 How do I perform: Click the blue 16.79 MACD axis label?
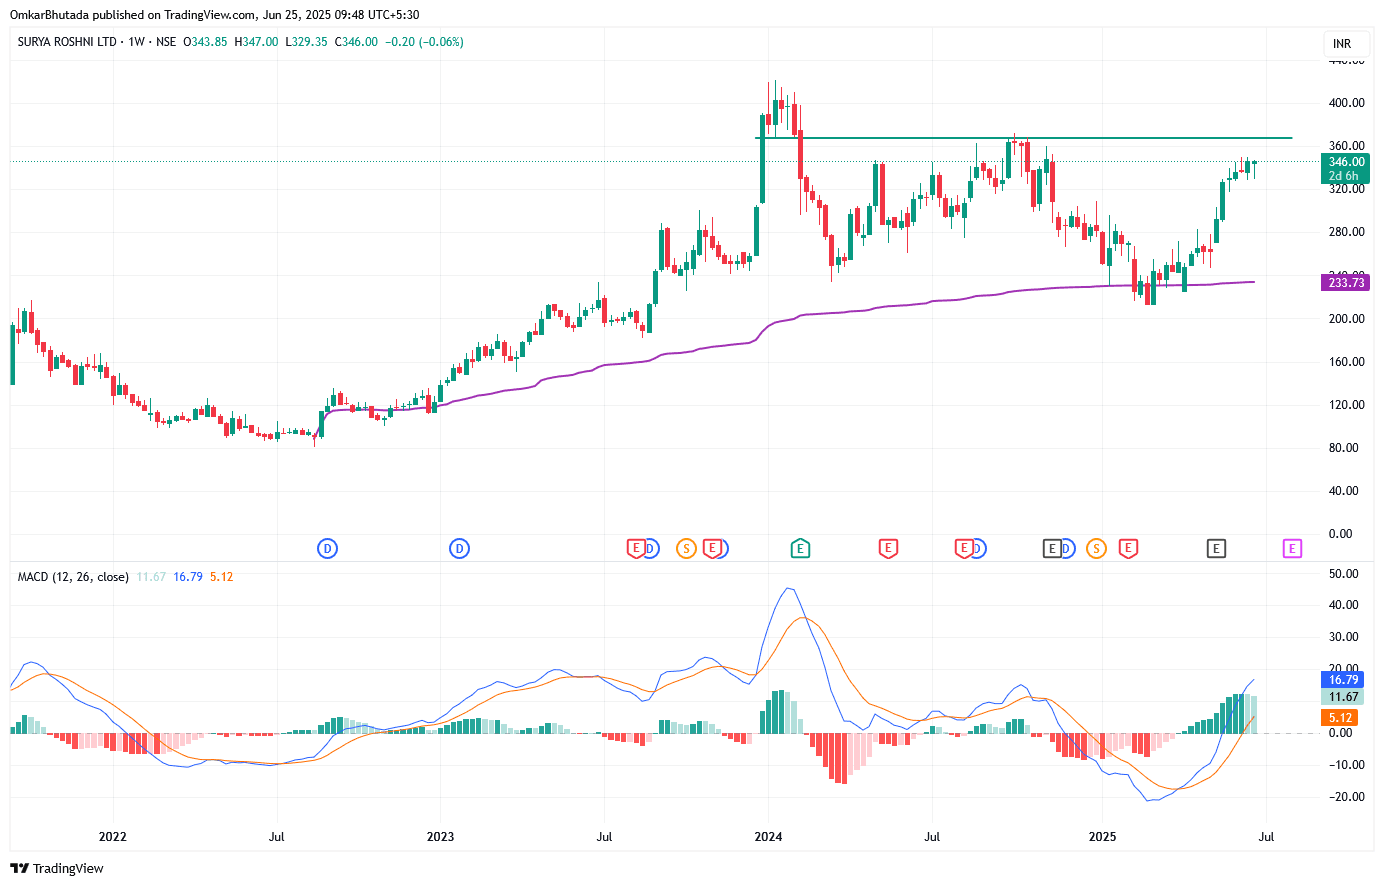[x=1342, y=680]
